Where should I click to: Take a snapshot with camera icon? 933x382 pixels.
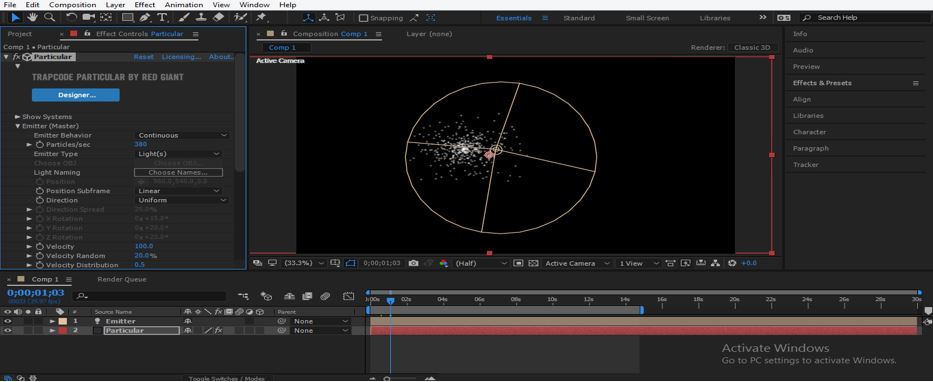click(x=414, y=263)
